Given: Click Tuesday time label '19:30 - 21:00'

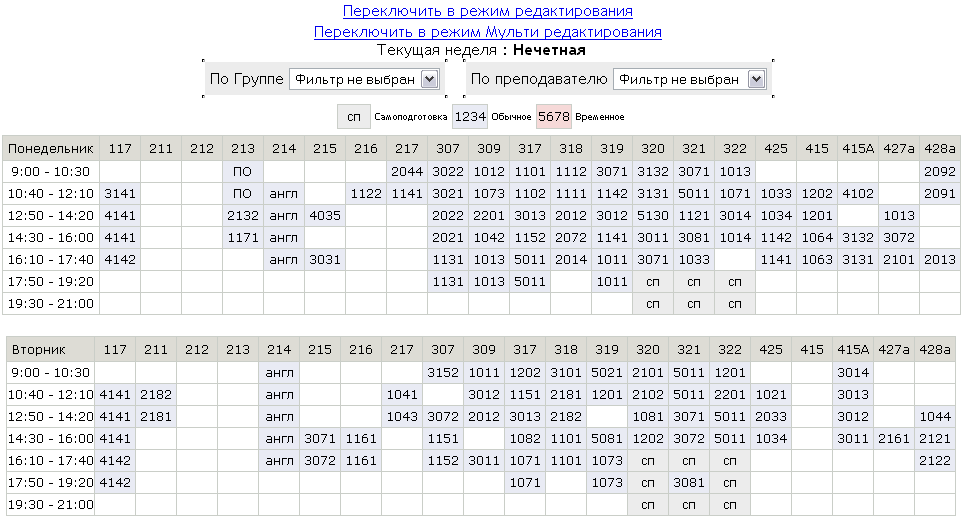Looking at the screenshot, I should (x=50, y=505).
